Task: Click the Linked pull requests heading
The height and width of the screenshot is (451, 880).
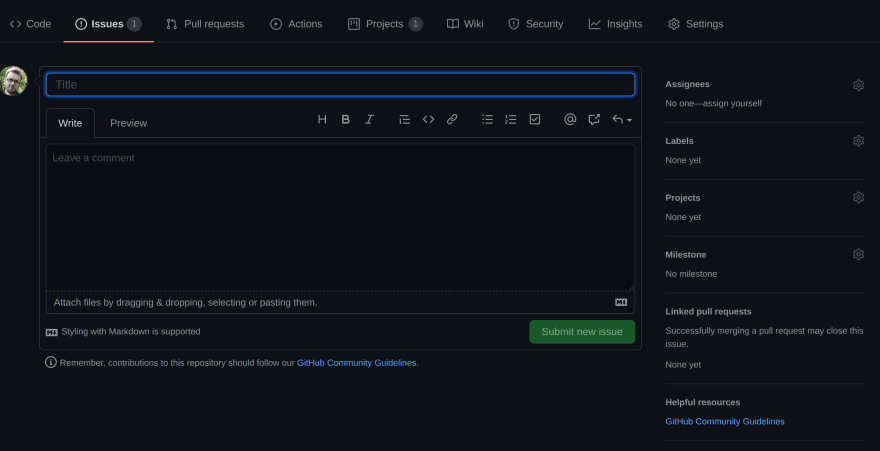Action: point(708,311)
